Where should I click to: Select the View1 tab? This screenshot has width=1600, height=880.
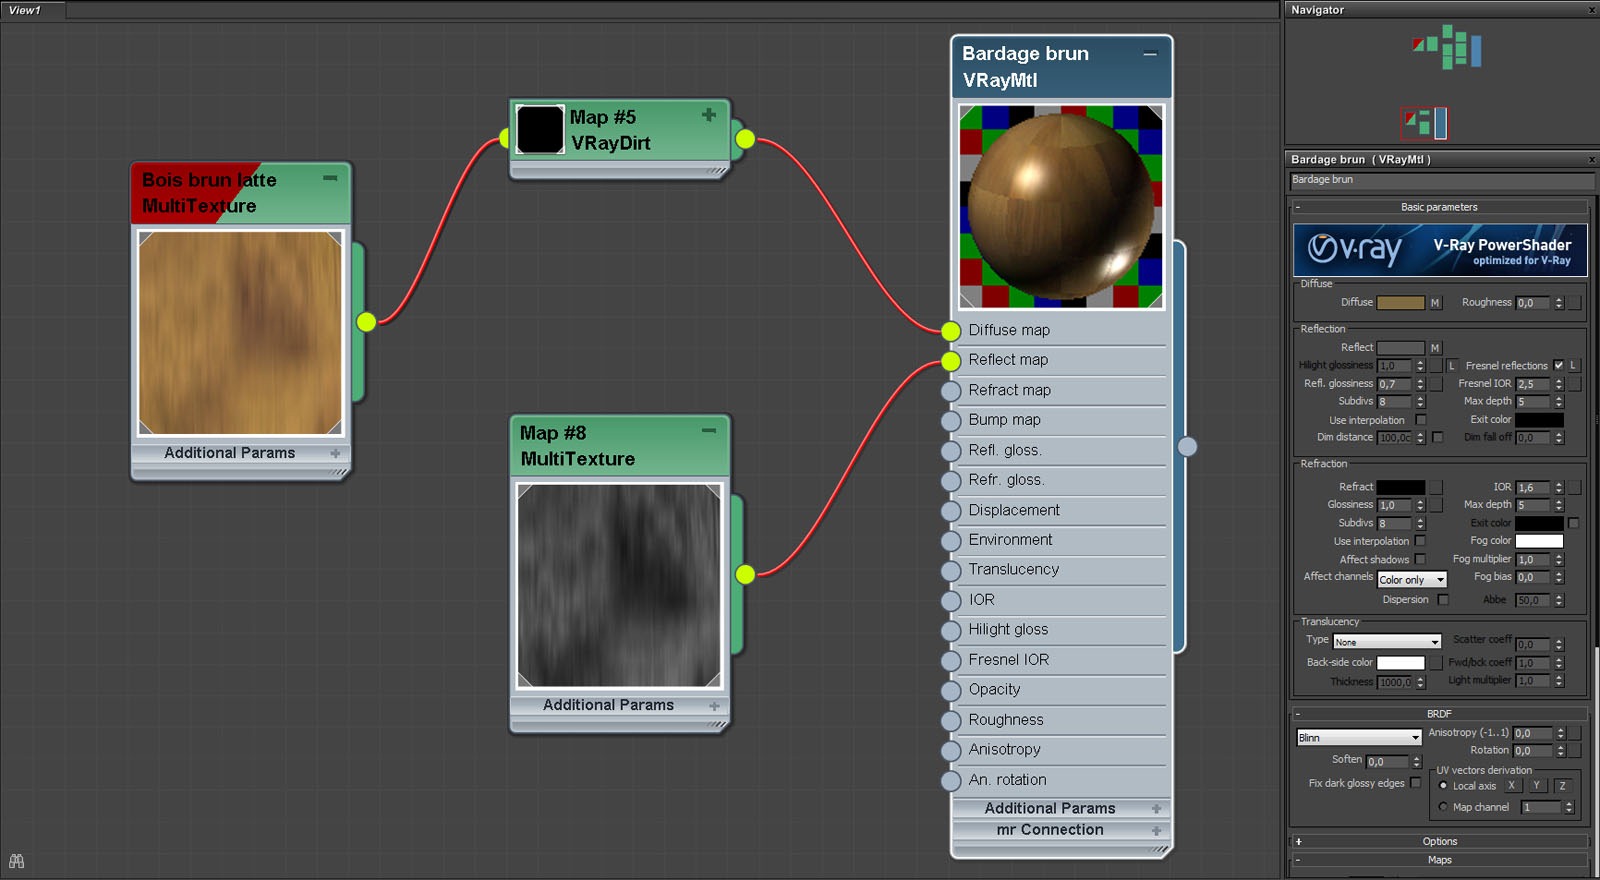(x=33, y=10)
